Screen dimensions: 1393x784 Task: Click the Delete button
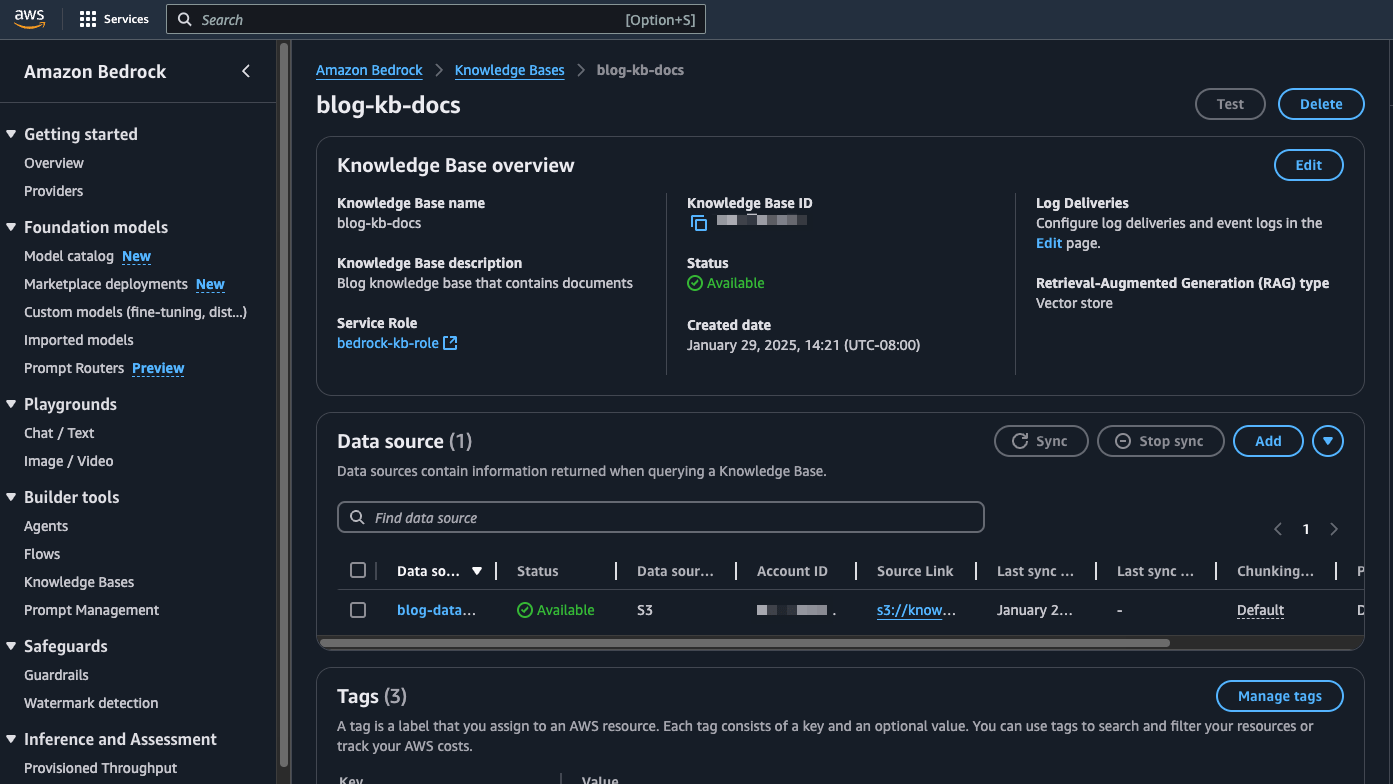[1321, 104]
